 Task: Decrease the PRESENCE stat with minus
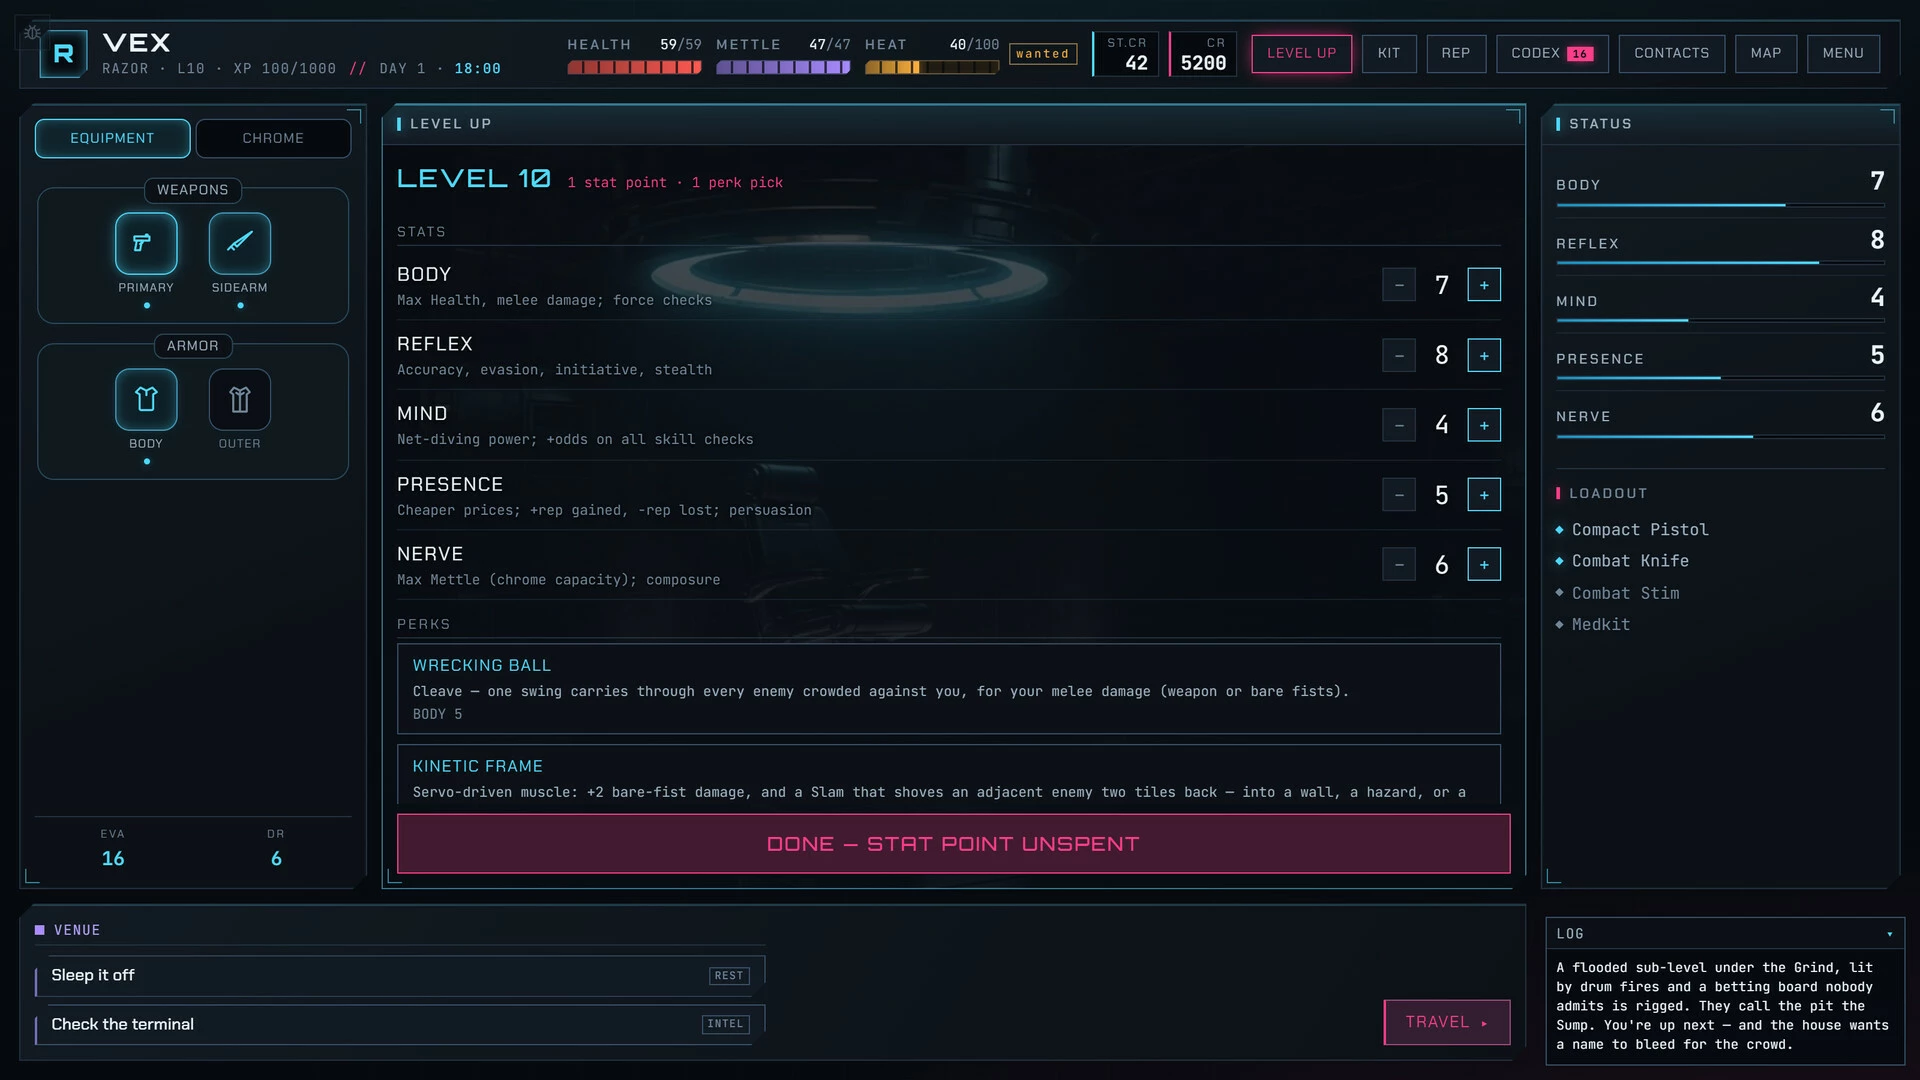tap(1399, 495)
